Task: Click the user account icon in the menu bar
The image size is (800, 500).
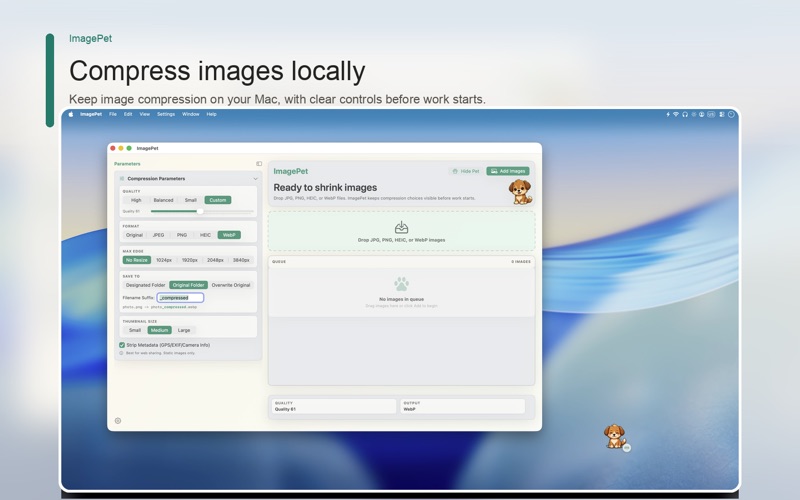Action: (x=702, y=114)
